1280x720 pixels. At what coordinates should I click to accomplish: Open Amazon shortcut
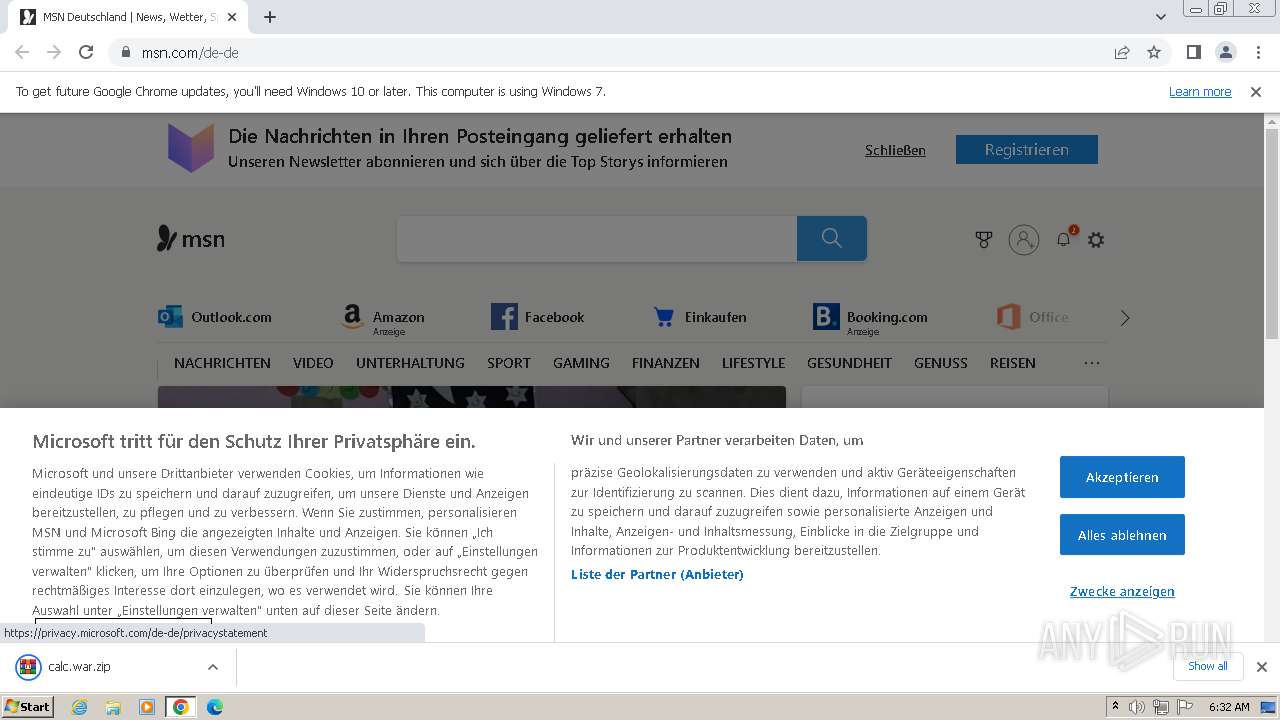coord(382,318)
